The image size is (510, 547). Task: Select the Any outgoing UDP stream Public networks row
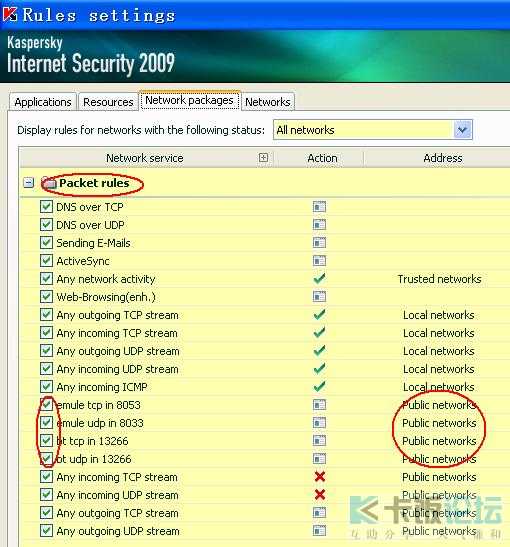pyautogui.click(x=265, y=531)
